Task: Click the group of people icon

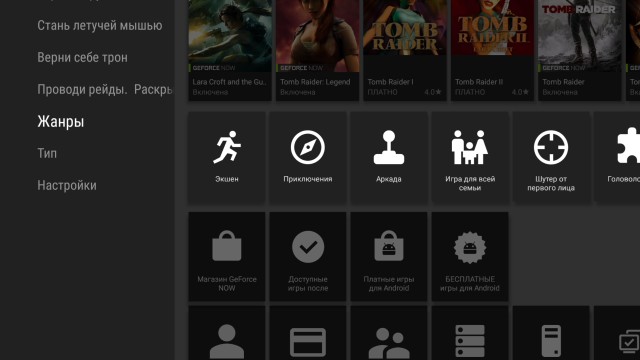Action: pyautogui.click(x=389, y=343)
